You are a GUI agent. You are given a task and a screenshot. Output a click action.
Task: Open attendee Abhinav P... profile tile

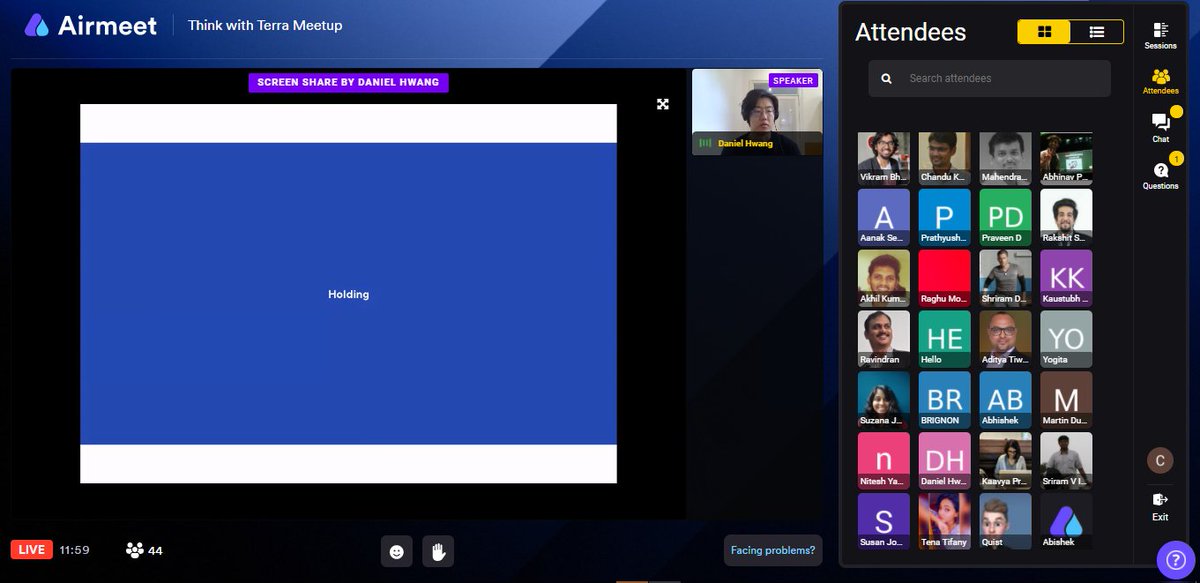click(x=1066, y=158)
